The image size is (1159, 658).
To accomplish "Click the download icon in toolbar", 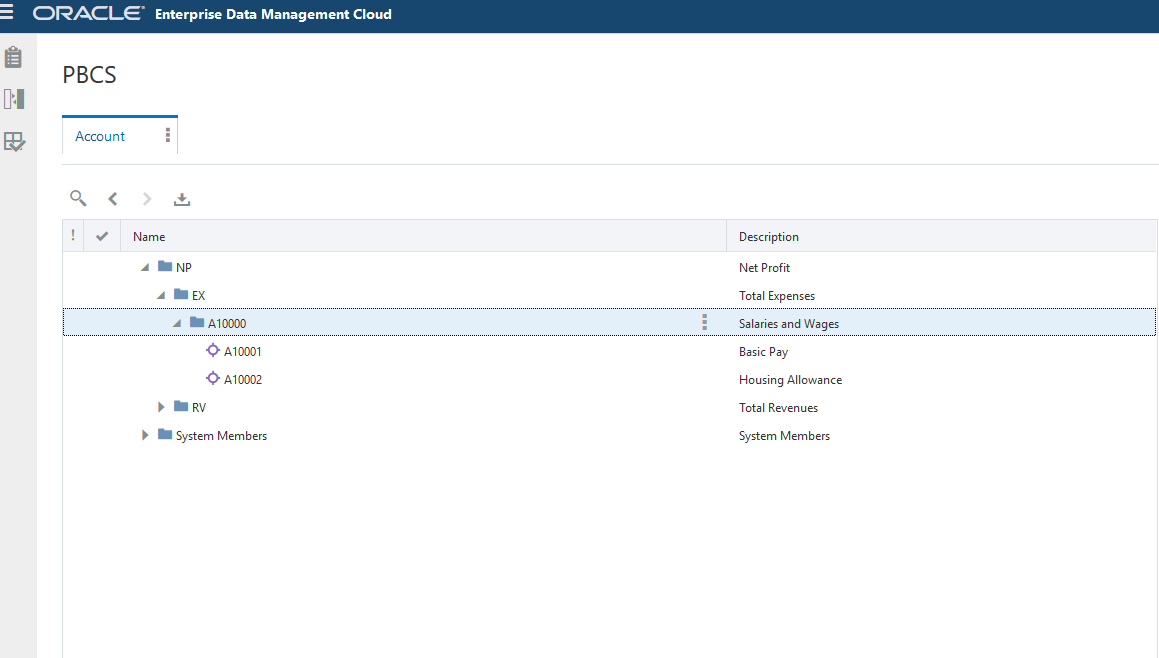I will (x=182, y=199).
